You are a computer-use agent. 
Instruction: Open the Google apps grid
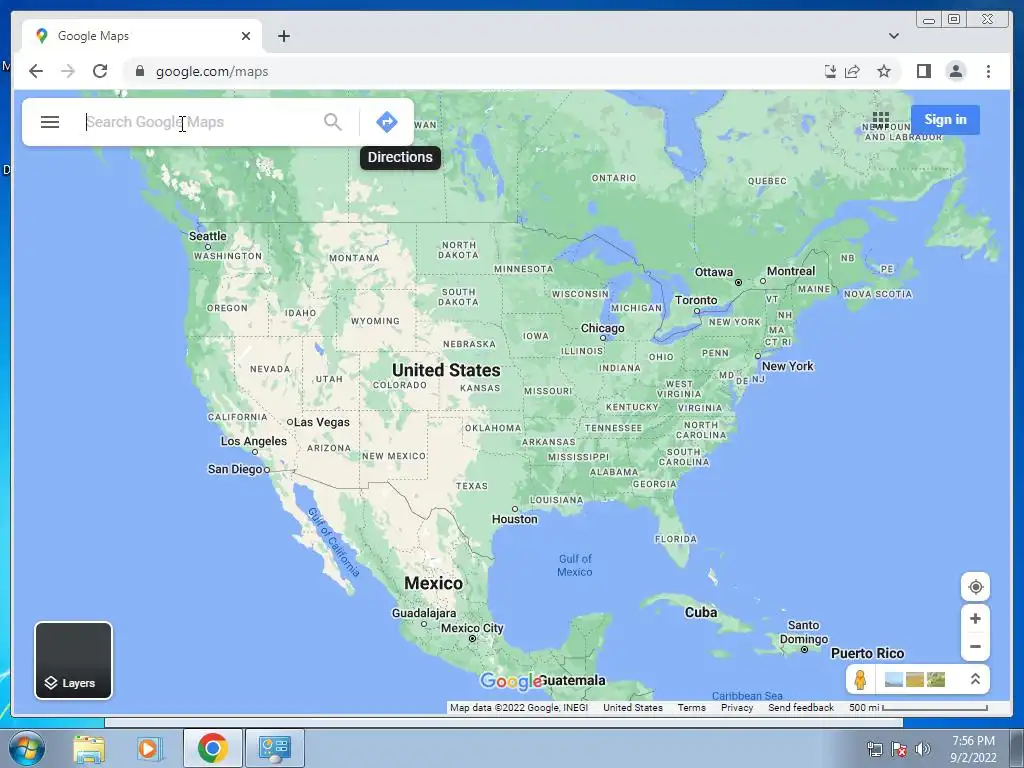click(x=880, y=120)
